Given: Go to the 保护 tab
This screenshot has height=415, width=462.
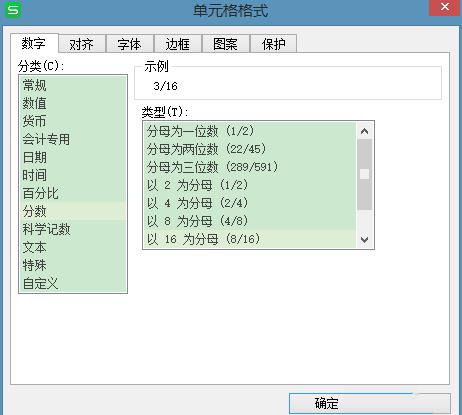Looking at the screenshot, I should coord(274,44).
